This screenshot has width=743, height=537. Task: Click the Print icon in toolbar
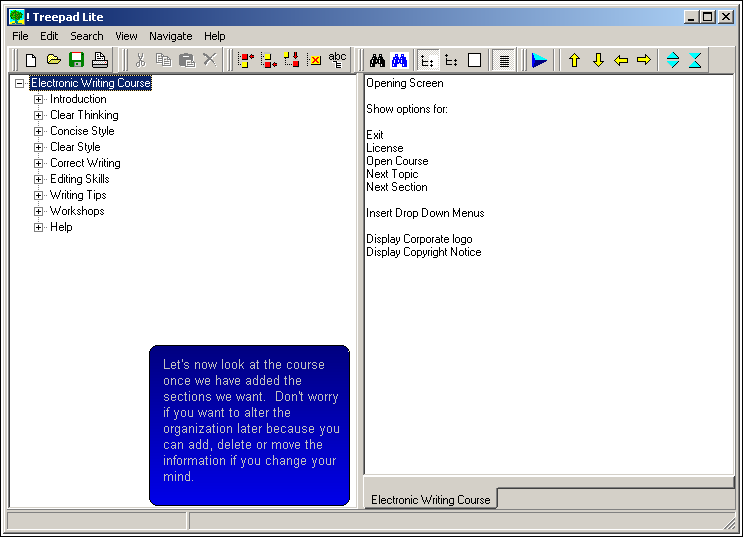(99, 60)
